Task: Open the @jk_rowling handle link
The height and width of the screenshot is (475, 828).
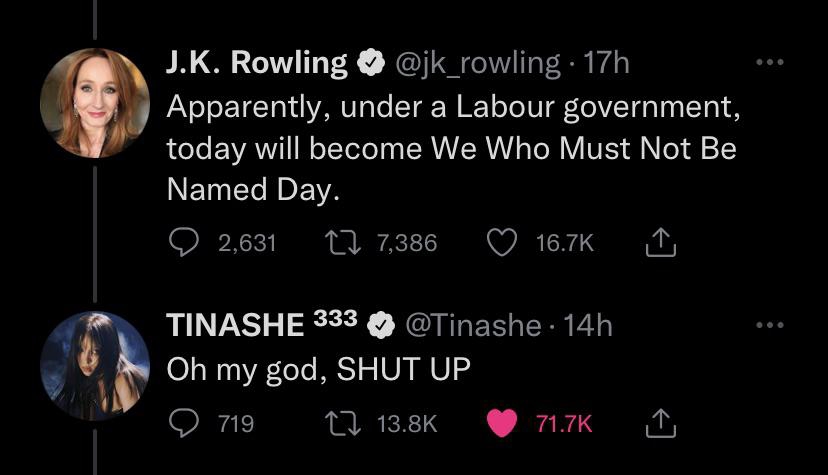Action: (x=479, y=63)
